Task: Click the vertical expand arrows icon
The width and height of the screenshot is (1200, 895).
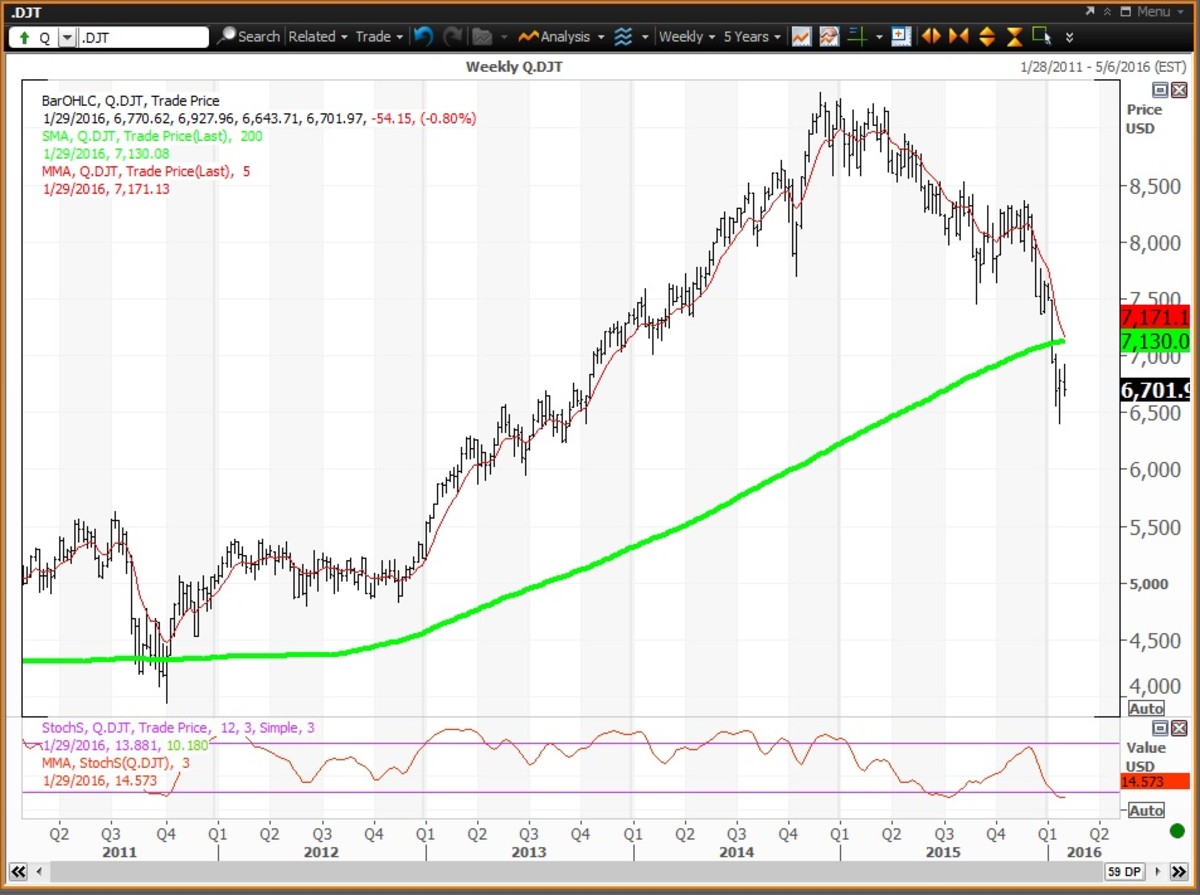Action: pyautogui.click(x=986, y=37)
